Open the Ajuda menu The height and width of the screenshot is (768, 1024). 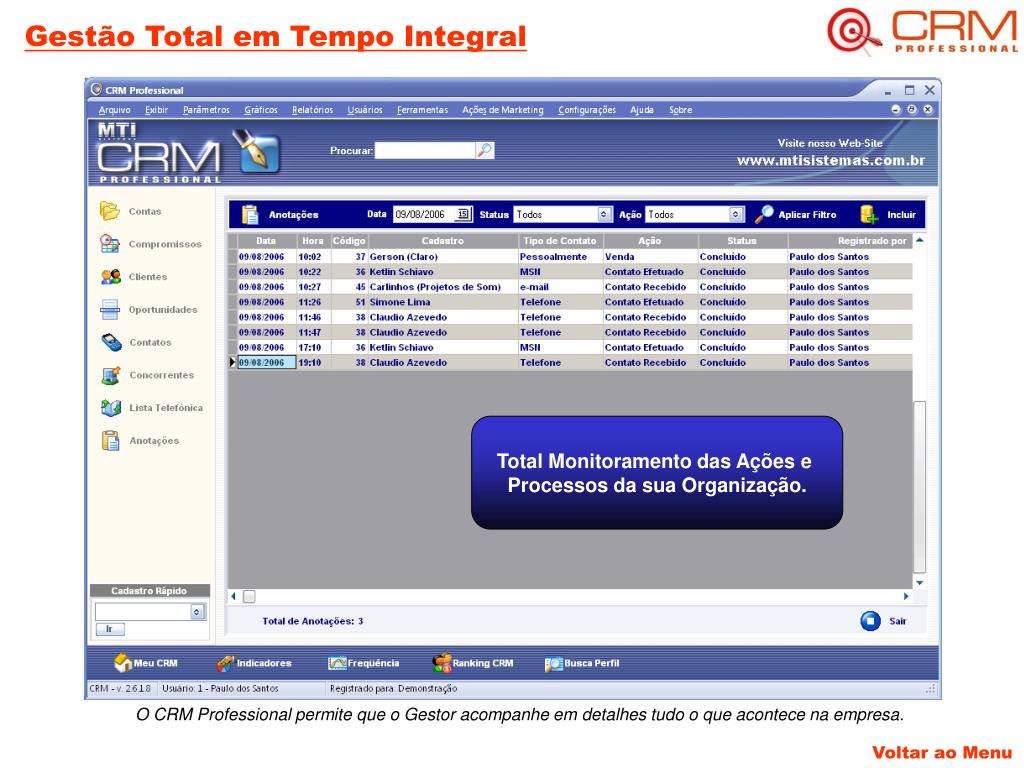pos(641,110)
